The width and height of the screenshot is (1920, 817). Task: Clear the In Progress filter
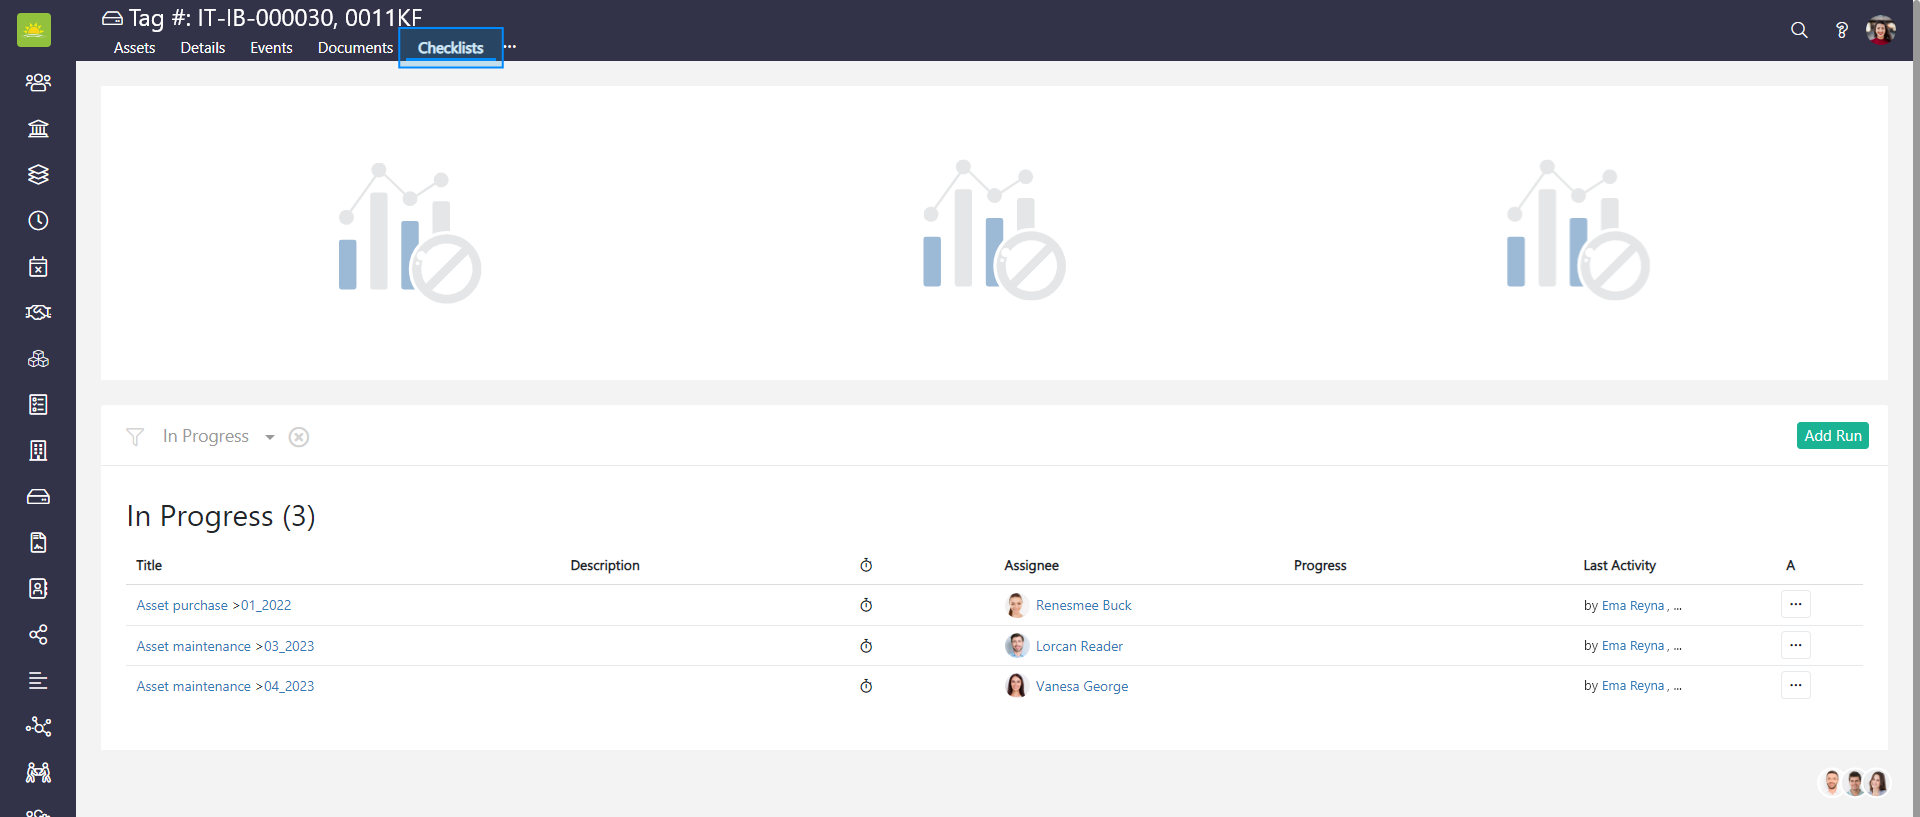coord(299,437)
